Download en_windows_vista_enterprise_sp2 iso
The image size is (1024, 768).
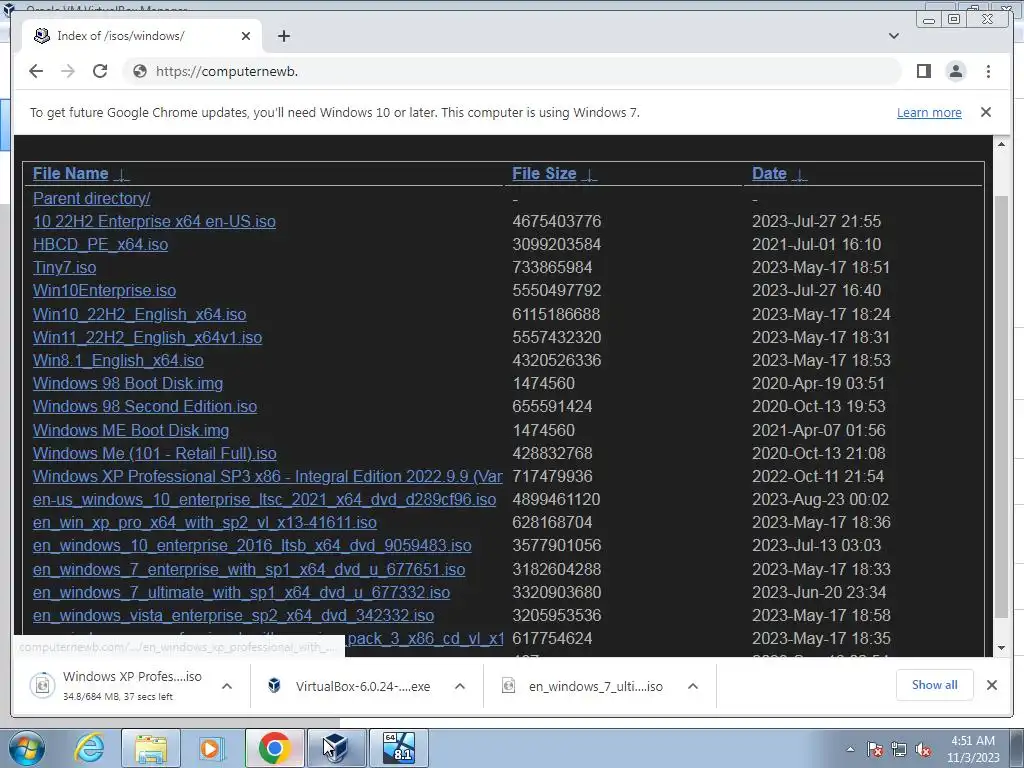(x=234, y=615)
